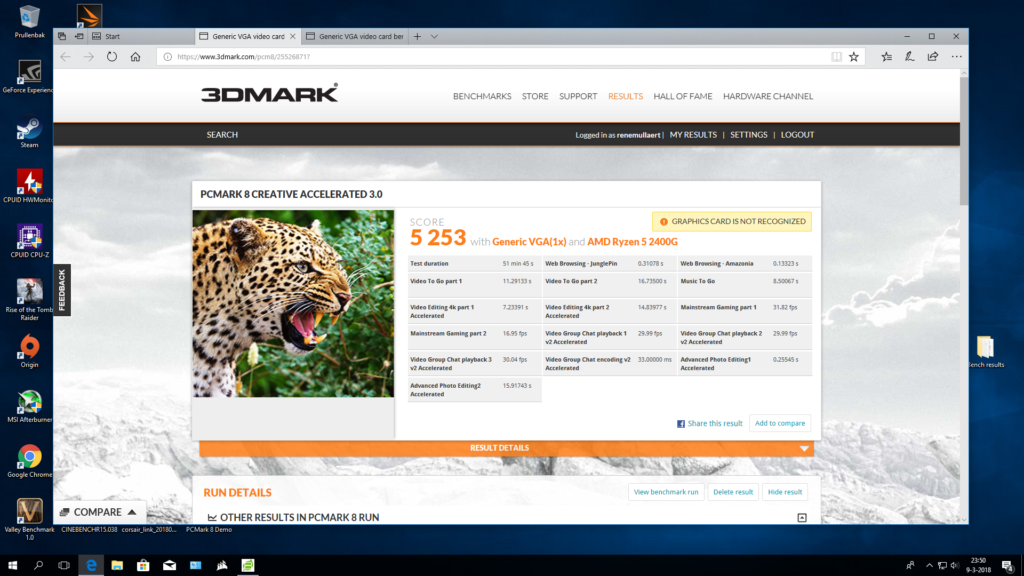
Task: Open the RESULTS menu item
Action: click(625, 96)
